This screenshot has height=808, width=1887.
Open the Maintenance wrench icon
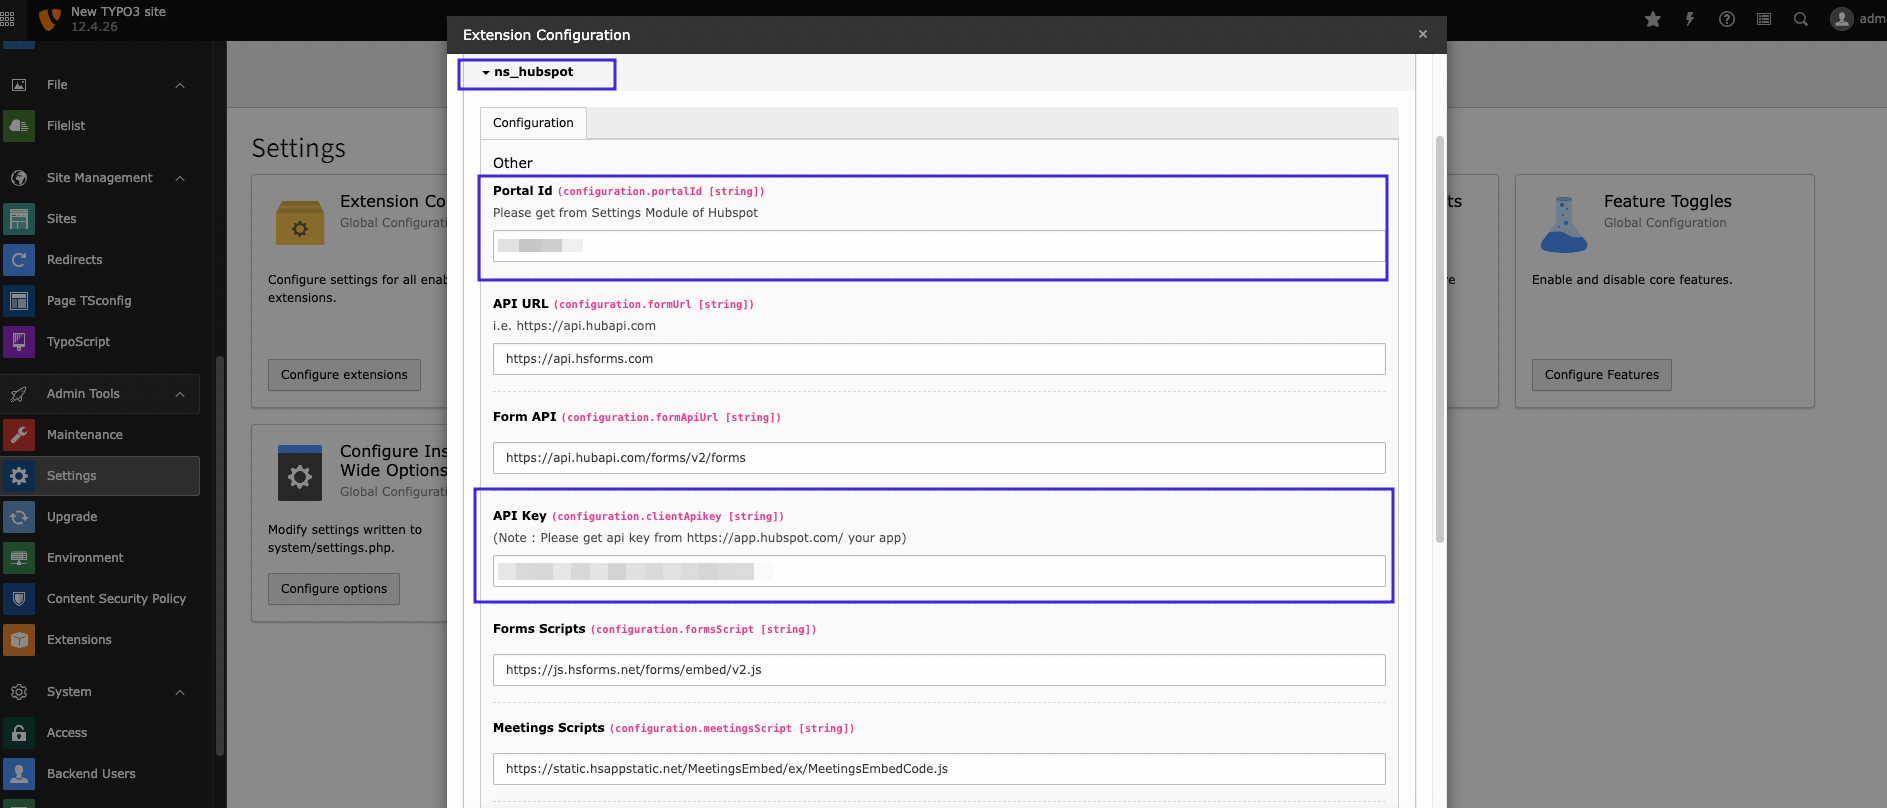(19, 435)
